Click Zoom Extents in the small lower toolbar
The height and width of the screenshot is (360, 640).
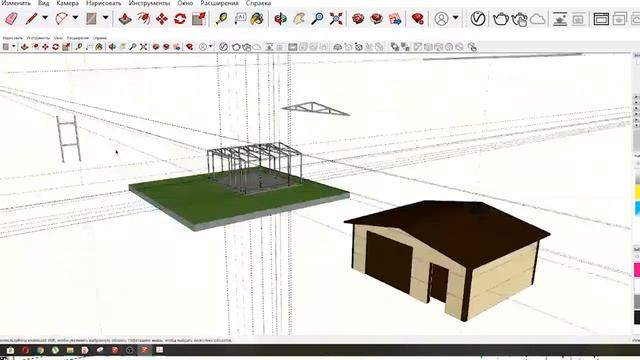click(143, 47)
